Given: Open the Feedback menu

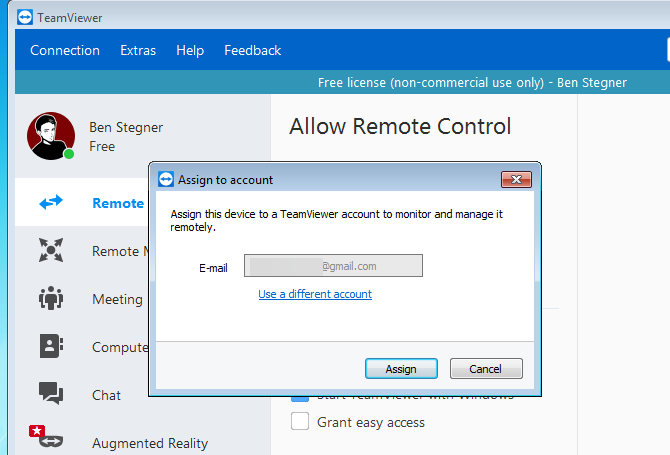Looking at the screenshot, I should (x=252, y=50).
